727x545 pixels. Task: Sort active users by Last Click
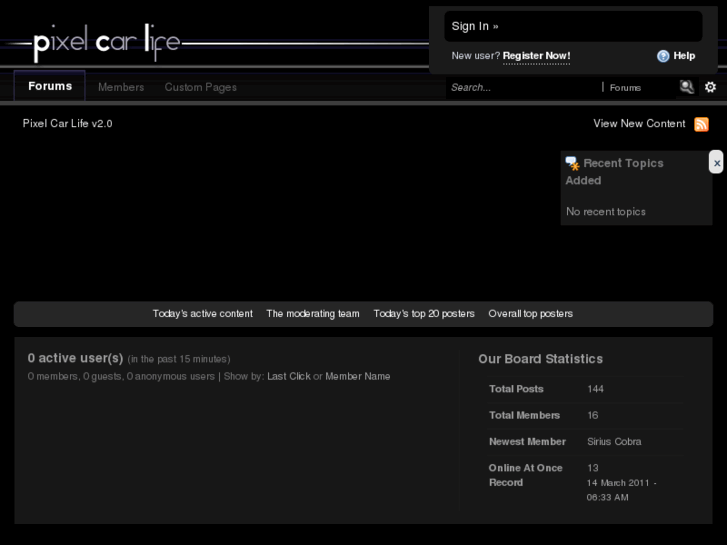289,376
